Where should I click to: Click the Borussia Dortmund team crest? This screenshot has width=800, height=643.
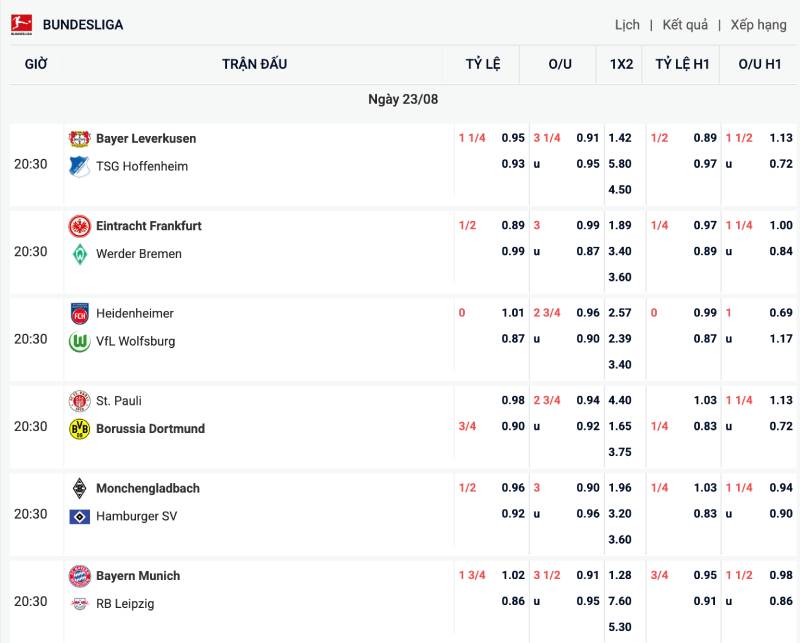click(x=79, y=429)
